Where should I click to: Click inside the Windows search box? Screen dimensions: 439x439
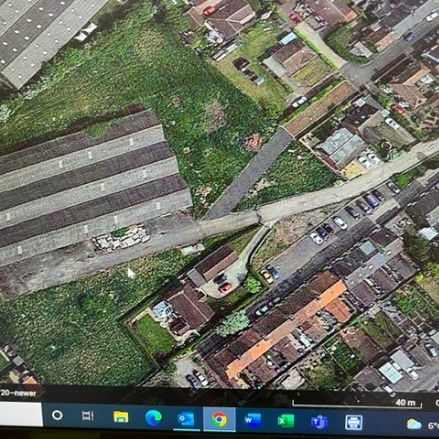click(21, 414)
